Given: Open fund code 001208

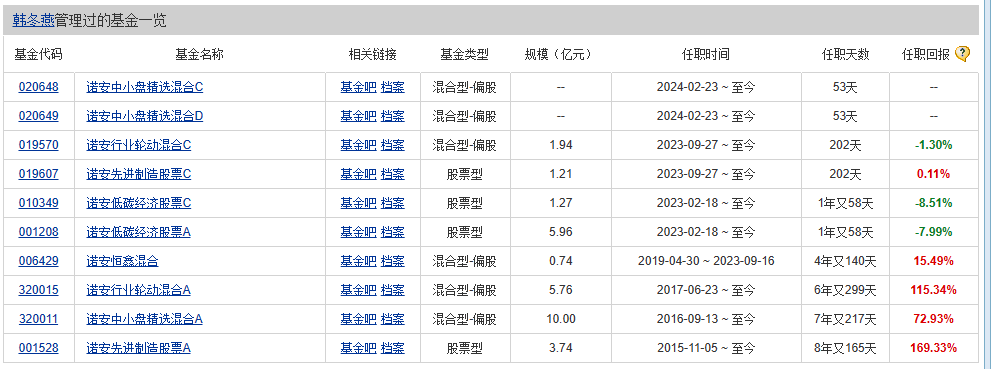Looking at the screenshot, I should [x=38, y=232].
